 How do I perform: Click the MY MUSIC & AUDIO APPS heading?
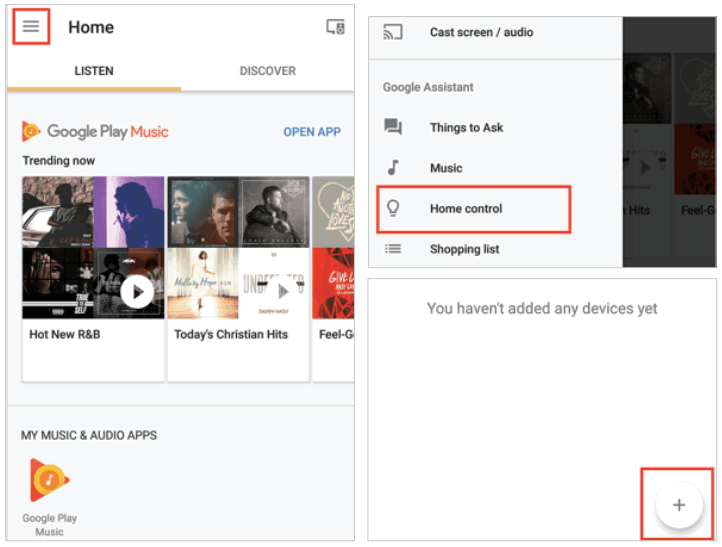click(89, 435)
